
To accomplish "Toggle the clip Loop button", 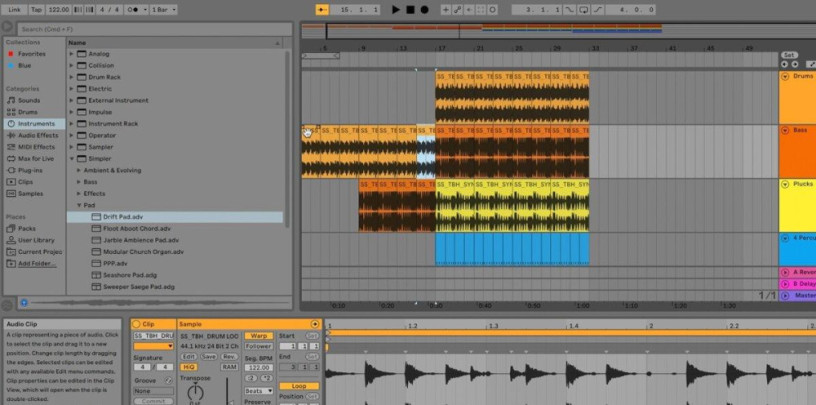I will click(x=299, y=386).
